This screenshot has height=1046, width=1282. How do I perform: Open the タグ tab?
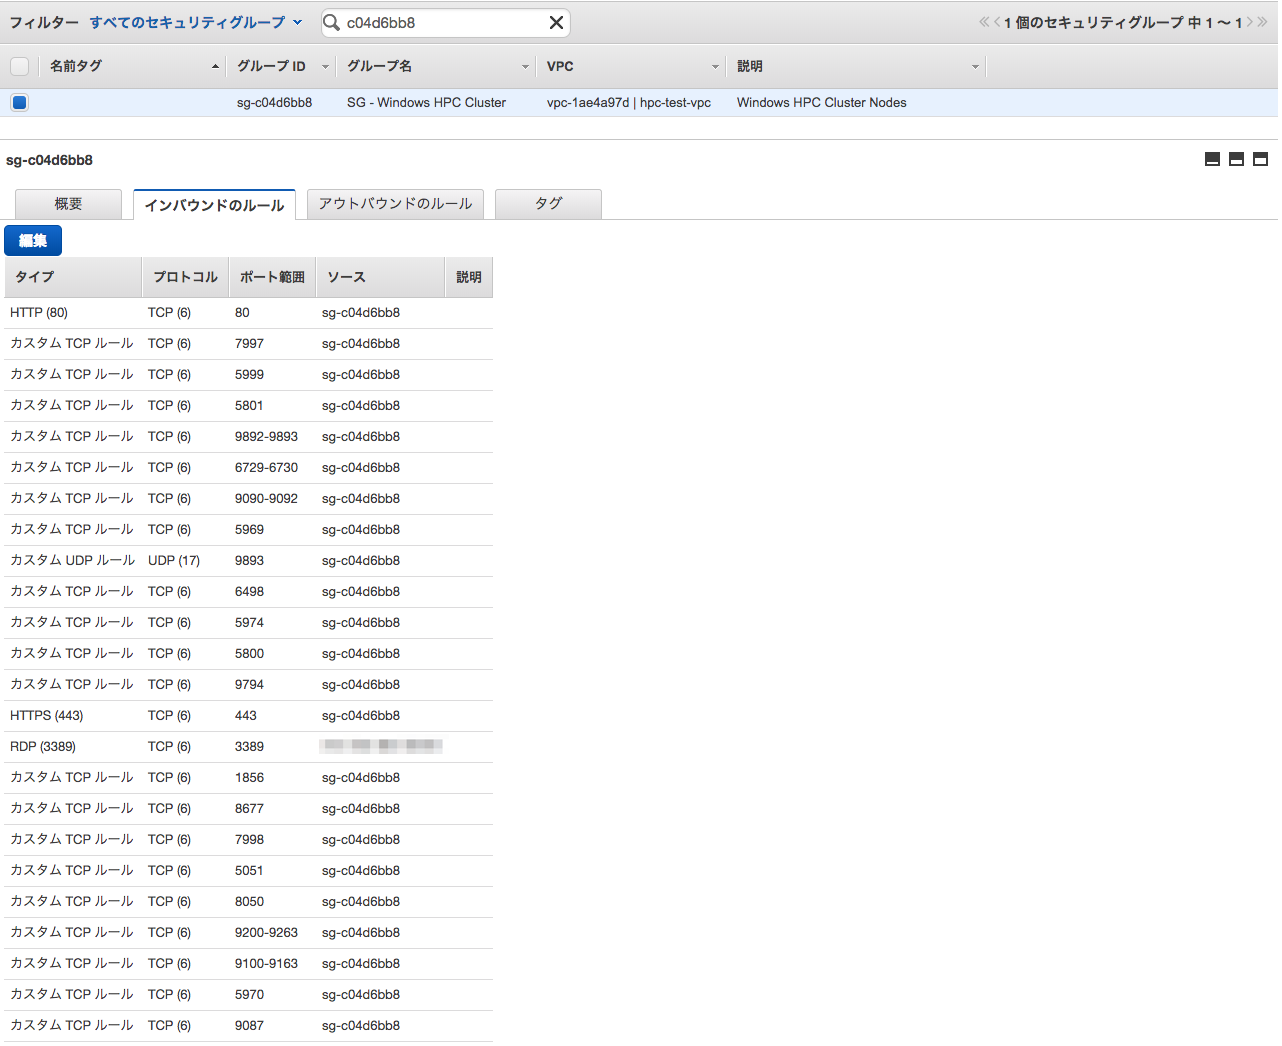pos(548,203)
